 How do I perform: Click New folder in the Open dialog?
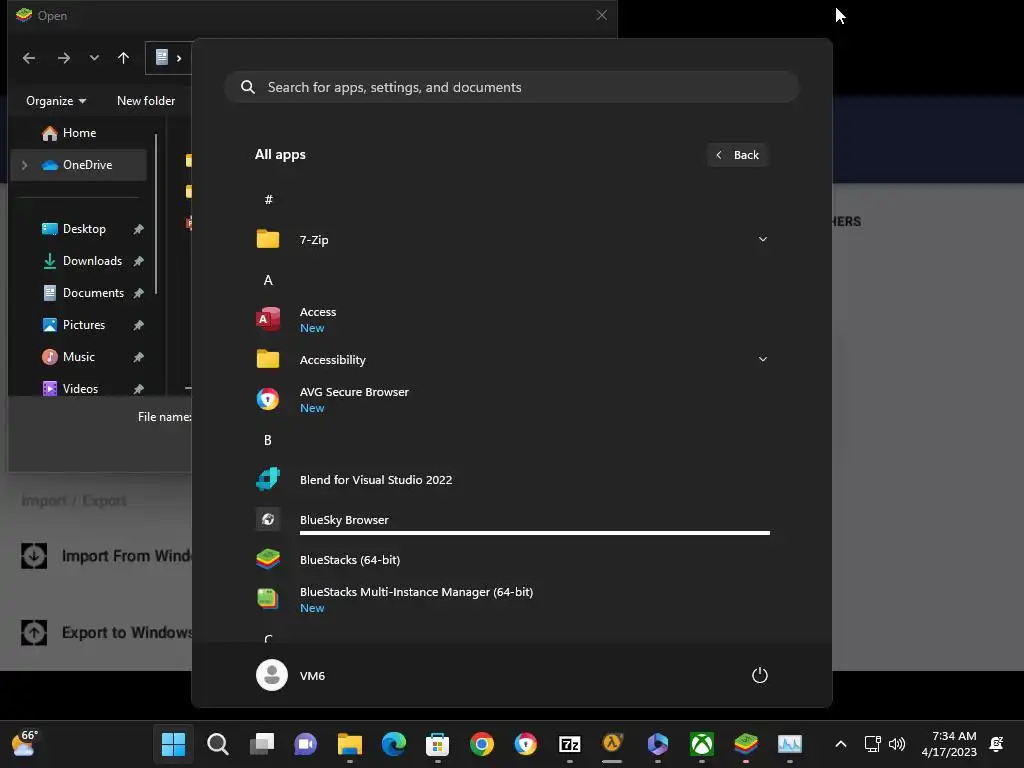click(146, 101)
